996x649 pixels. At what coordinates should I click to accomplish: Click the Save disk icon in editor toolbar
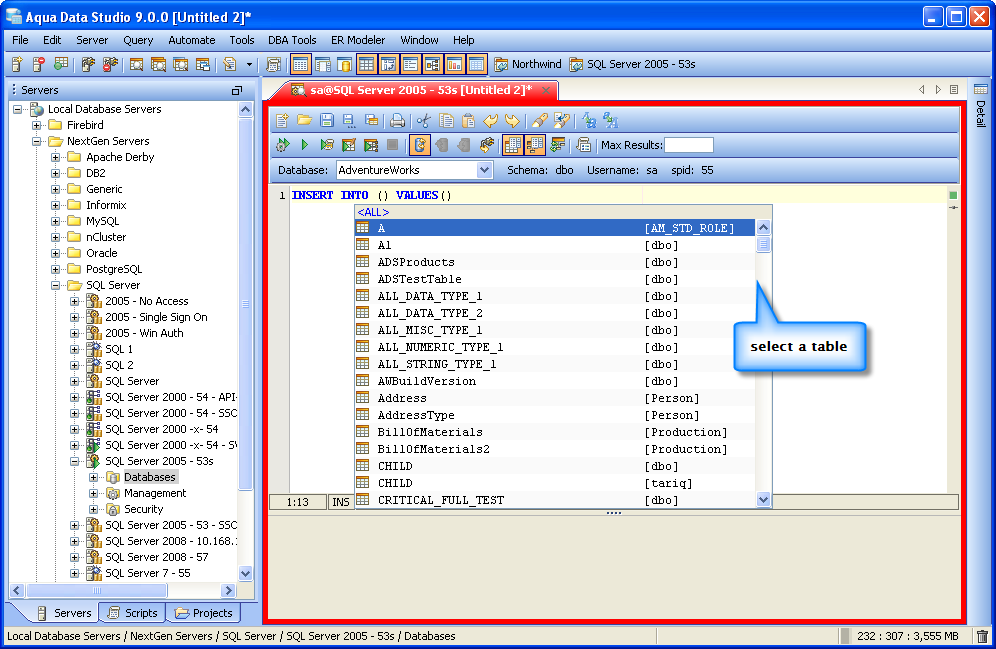tap(326, 121)
